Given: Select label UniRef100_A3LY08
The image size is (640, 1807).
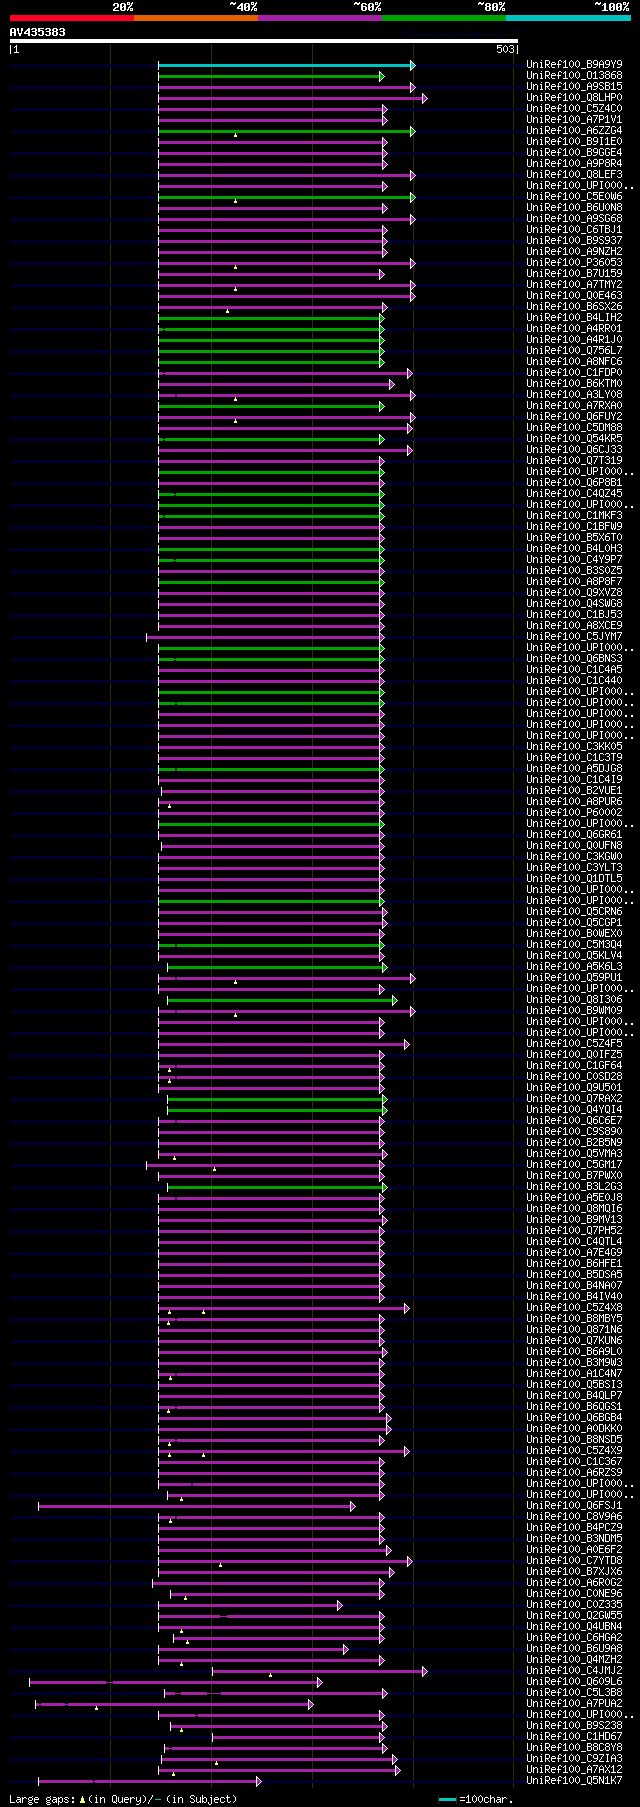Looking at the screenshot, I should click(x=574, y=395).
